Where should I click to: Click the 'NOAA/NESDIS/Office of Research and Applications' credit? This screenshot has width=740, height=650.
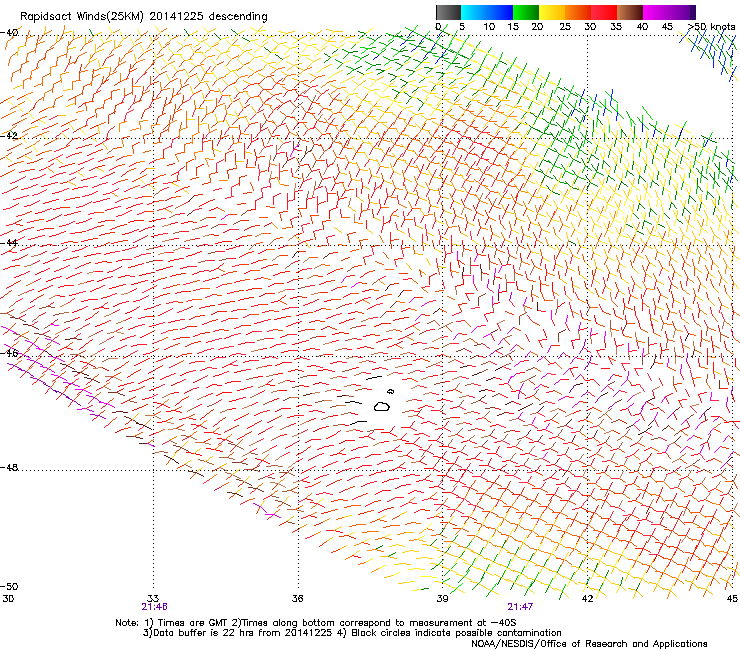pyautogui.click(x=589, y=644)
